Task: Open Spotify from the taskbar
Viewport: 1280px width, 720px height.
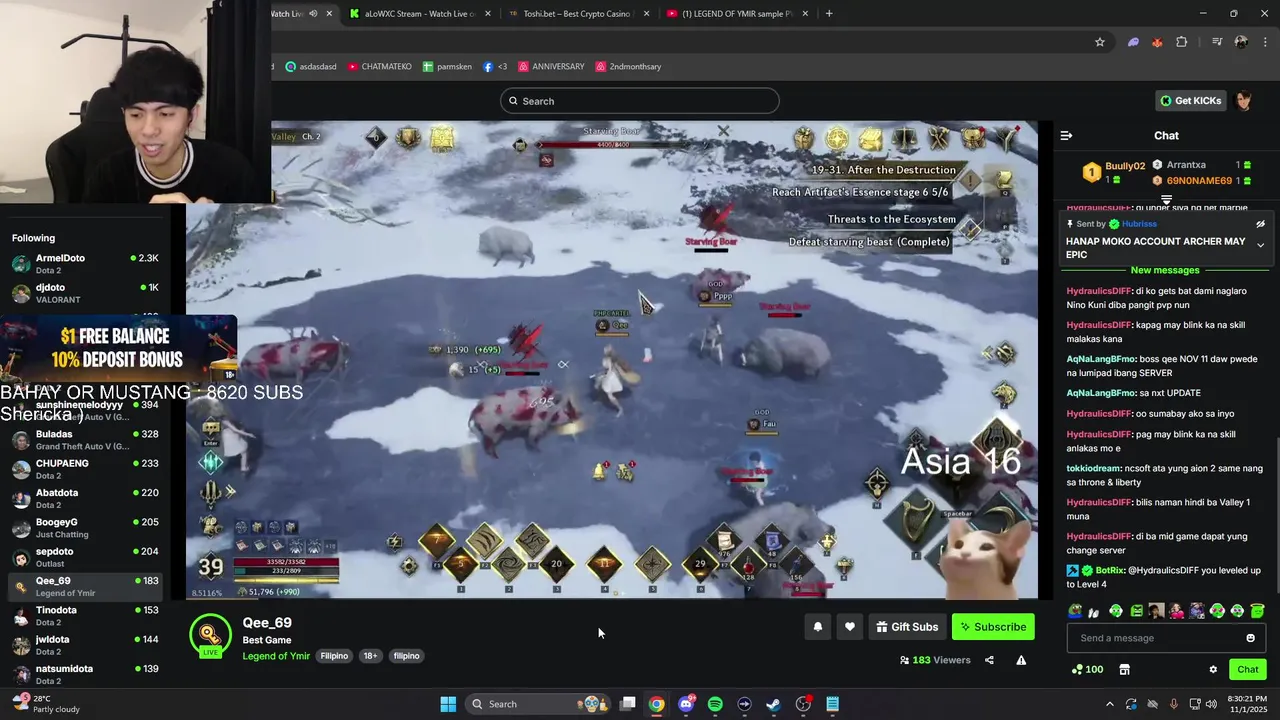Action: point(715,704)
